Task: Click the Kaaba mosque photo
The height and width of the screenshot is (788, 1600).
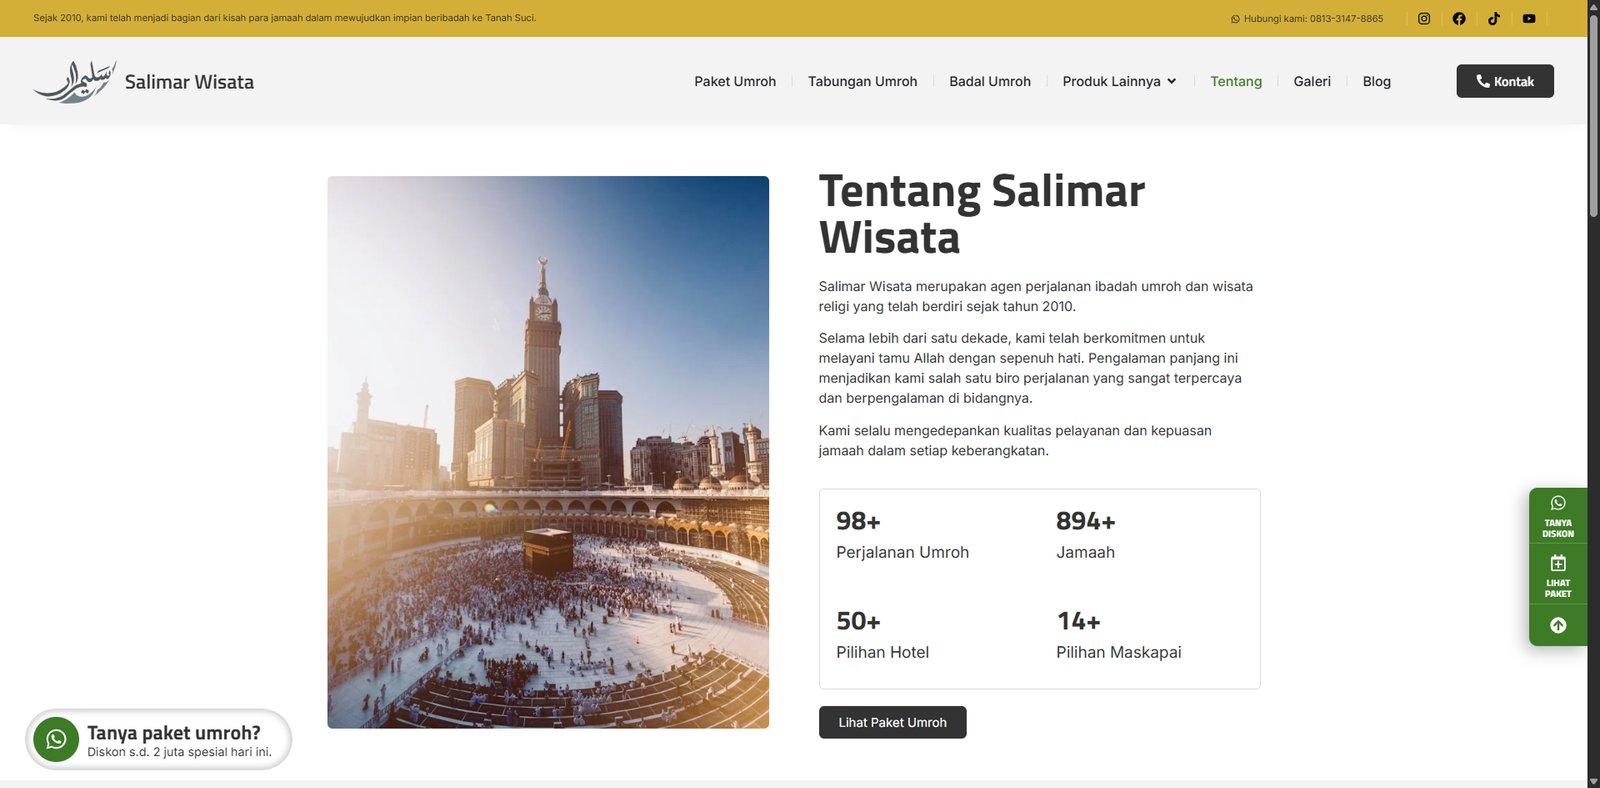Action: 548,452
